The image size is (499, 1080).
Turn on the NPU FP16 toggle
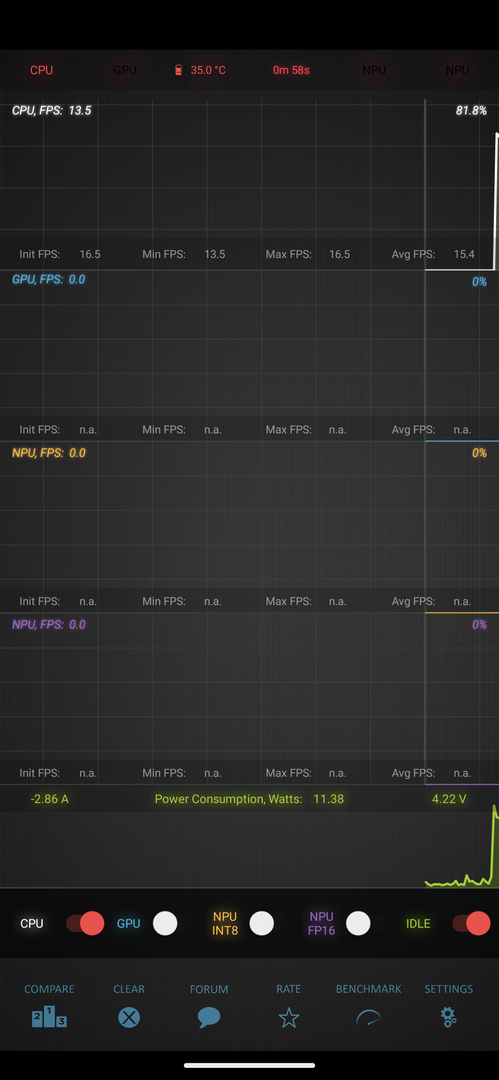[x=358, y=923]
